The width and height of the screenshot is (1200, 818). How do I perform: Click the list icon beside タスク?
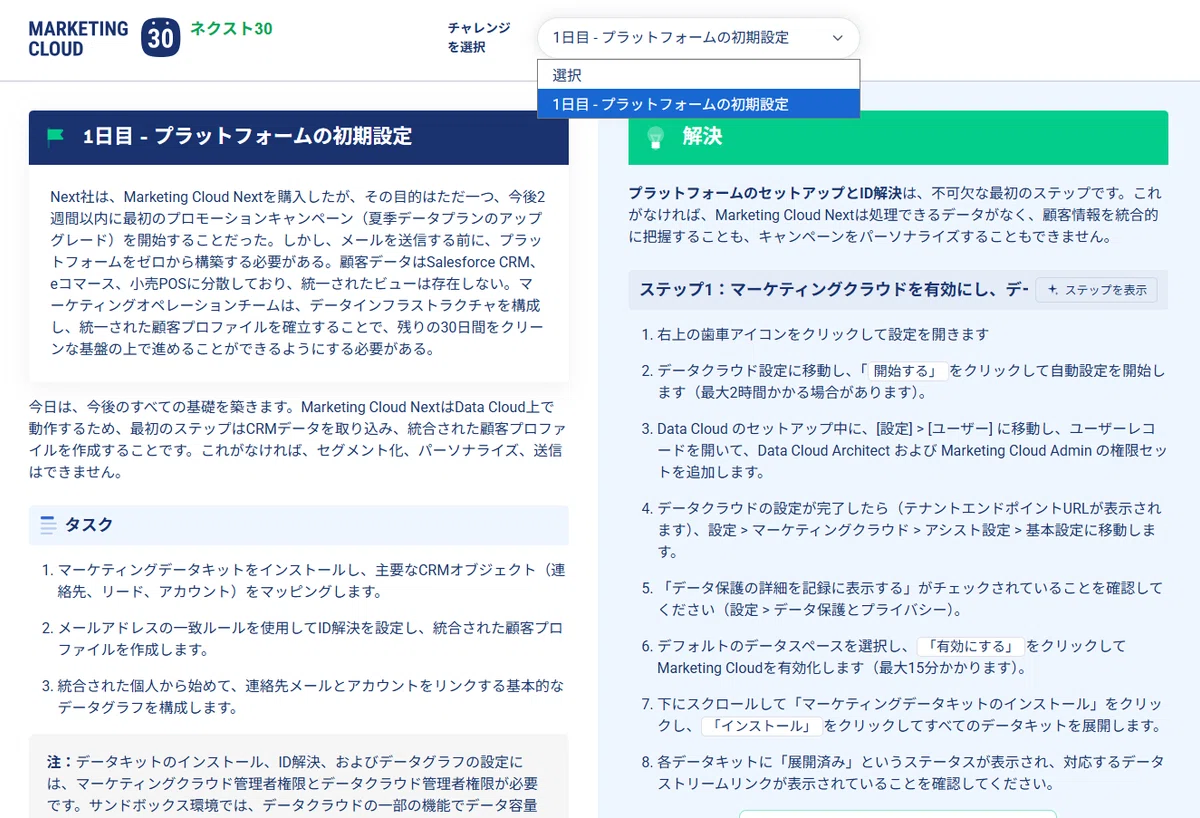coord(48,525)
